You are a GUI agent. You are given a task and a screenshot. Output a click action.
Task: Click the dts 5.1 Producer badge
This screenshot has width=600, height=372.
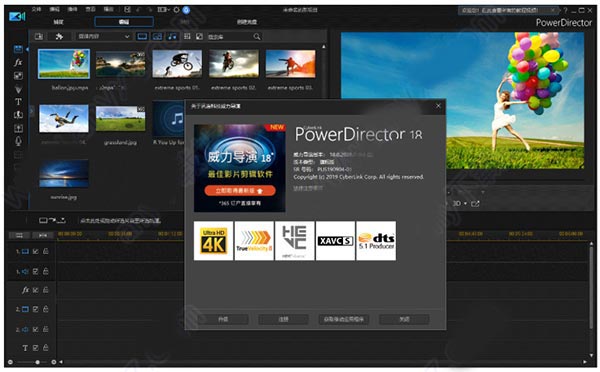pyautogui.click(x=376, y=241)
